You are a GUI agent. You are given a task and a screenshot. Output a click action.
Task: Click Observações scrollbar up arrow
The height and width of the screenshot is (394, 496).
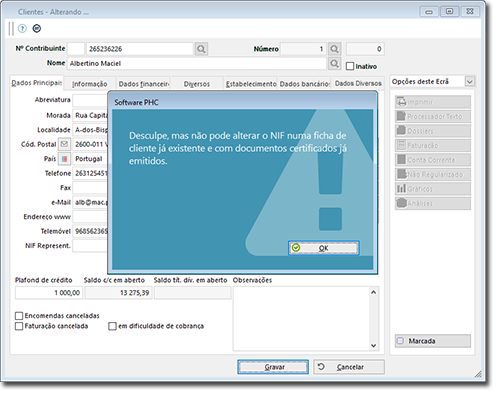click(x=374, y=292)
